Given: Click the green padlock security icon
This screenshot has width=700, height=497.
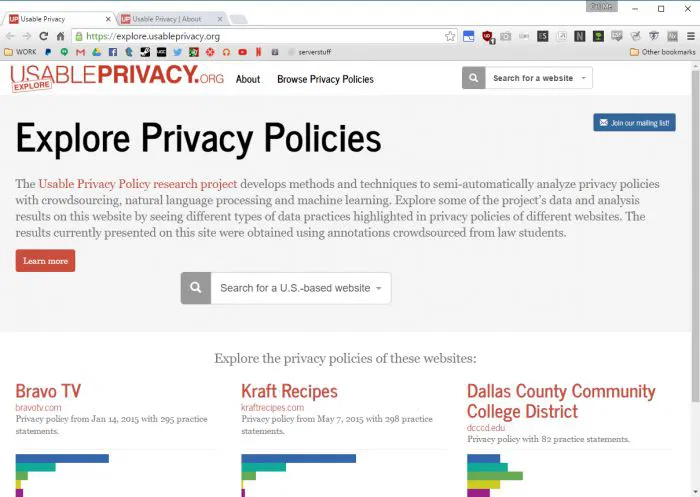Looking at the screenshot, I should tap(79, 36).
